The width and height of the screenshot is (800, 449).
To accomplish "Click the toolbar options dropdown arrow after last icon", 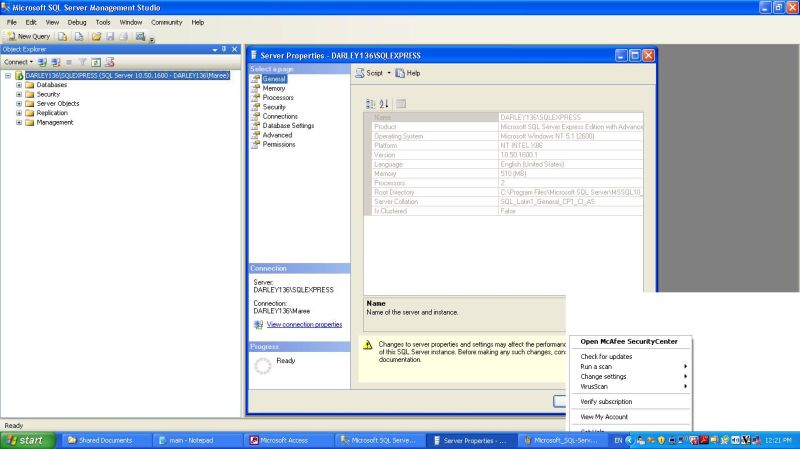I will click(152, 39).
